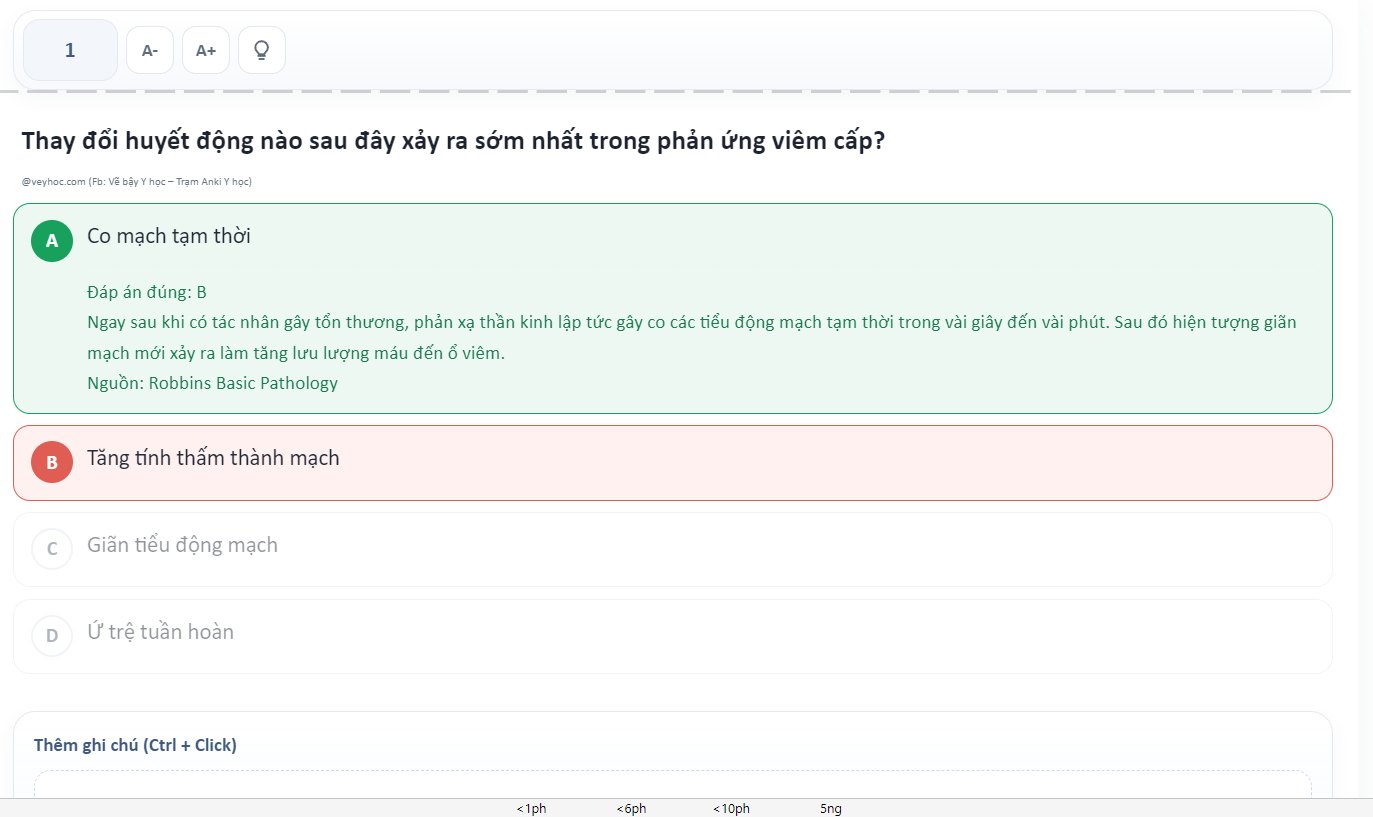Click the veyhoc.com source credit text

[136, 182]
